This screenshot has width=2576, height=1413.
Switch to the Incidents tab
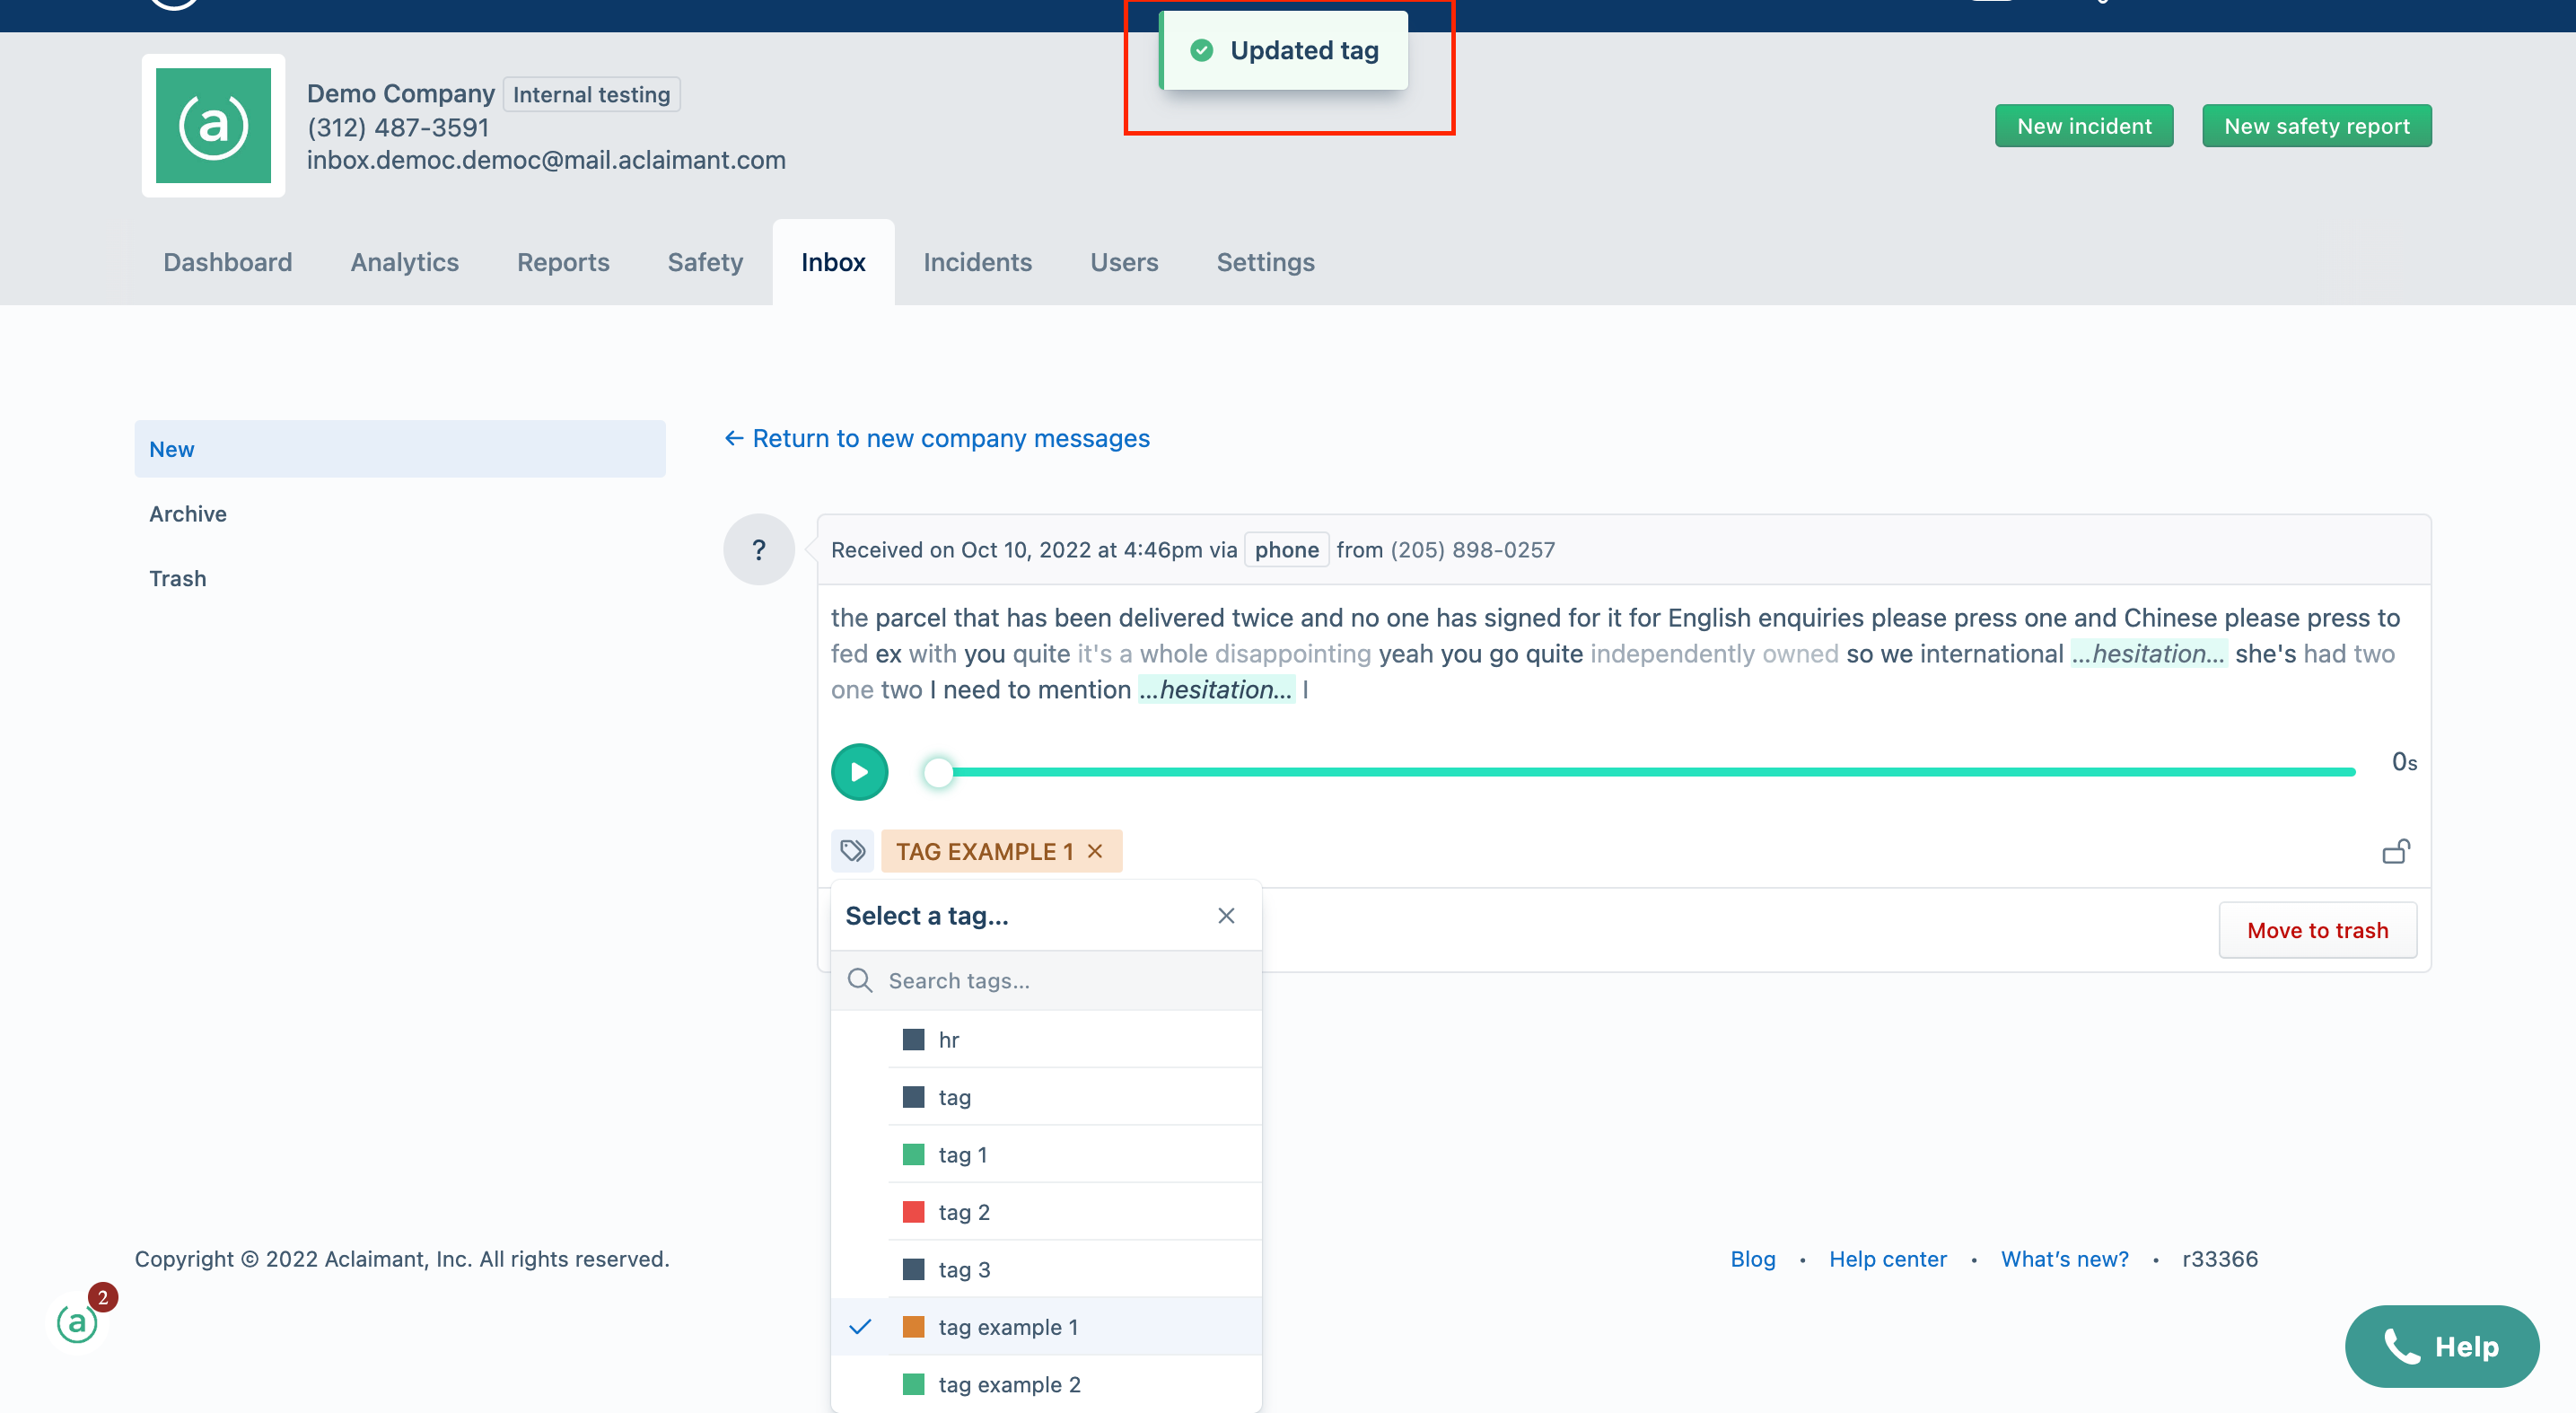point(977,262)
